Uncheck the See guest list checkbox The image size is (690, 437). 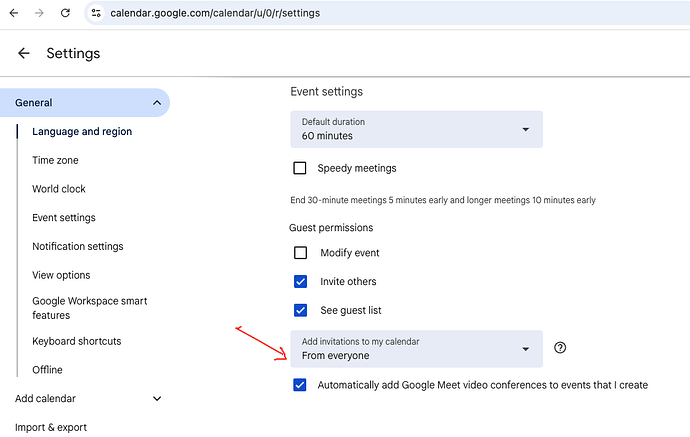point(300,310)
